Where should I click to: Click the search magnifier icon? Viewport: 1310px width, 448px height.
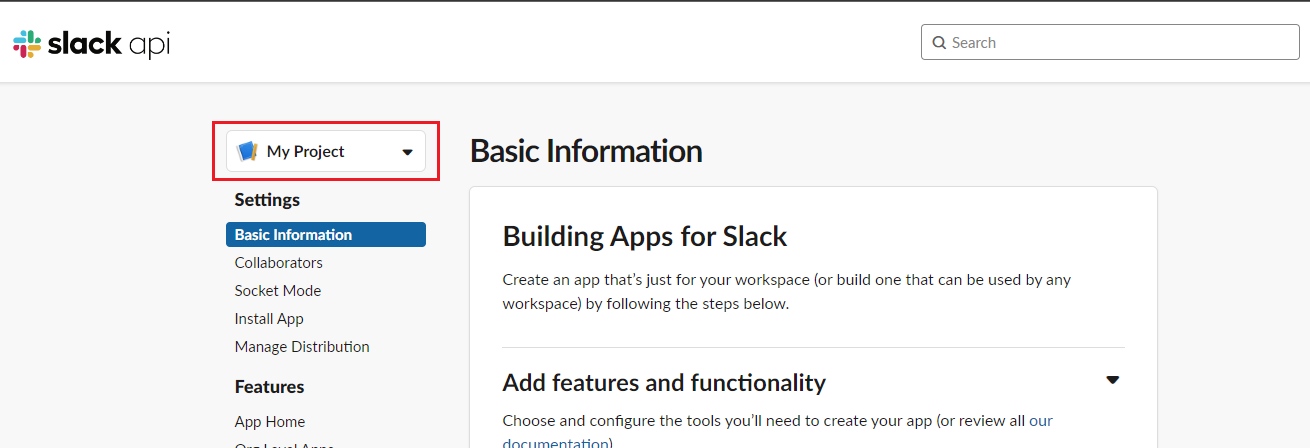coord(939,43)
